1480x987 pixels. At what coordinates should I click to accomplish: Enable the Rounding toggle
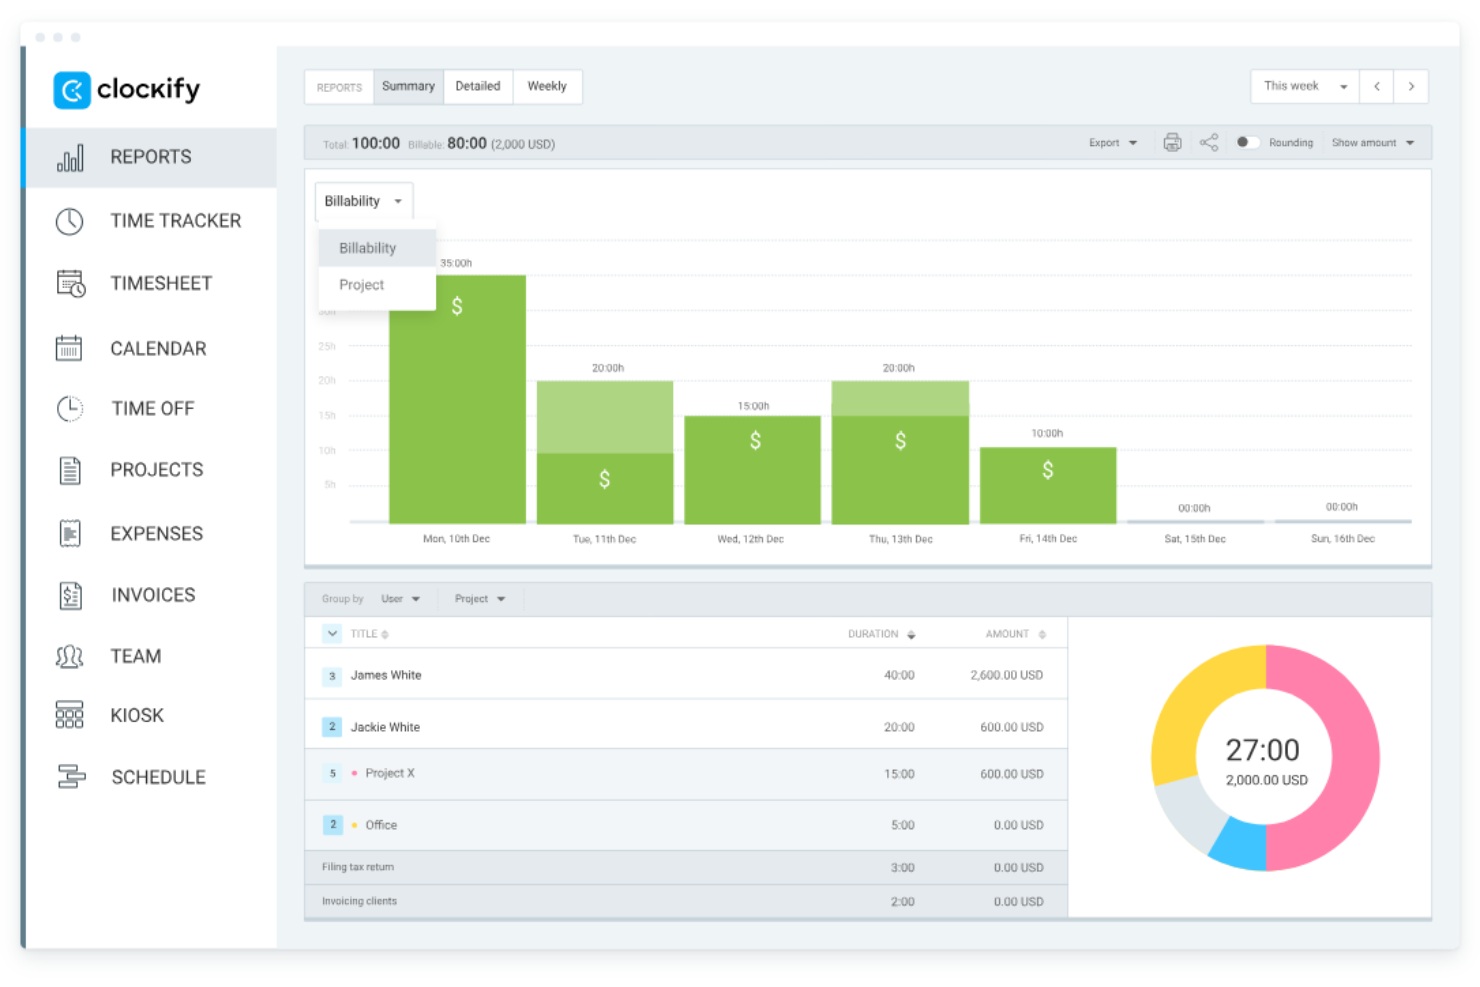(1247, 142)
